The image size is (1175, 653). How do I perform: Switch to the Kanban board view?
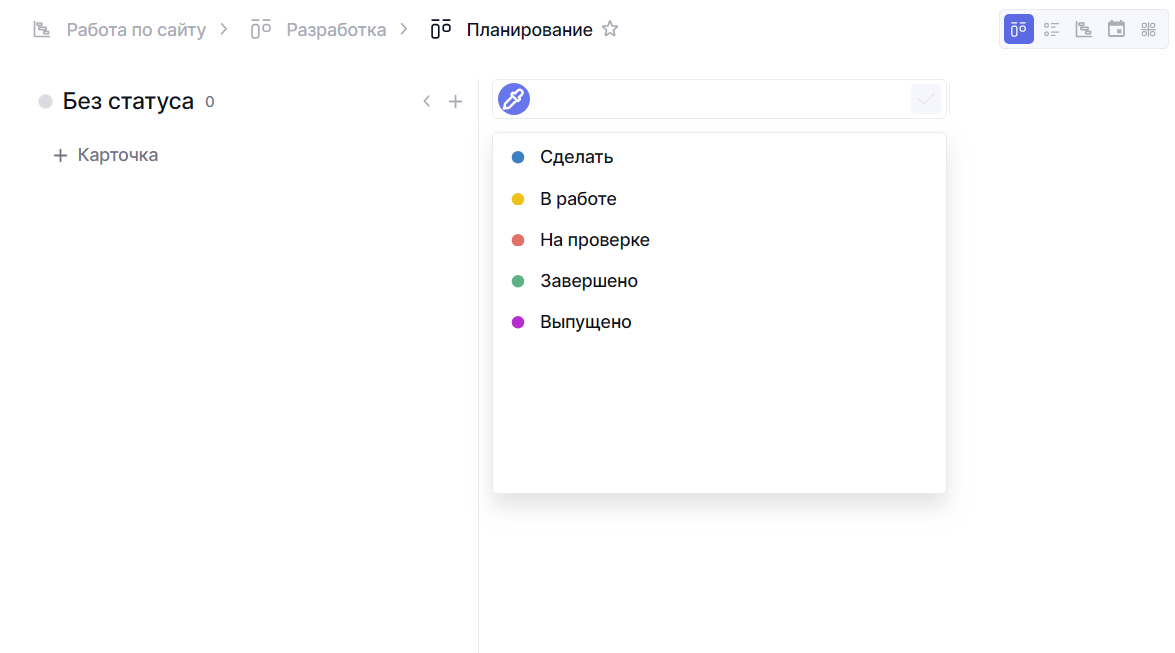pyautogui.click(x=1018, y=29)
